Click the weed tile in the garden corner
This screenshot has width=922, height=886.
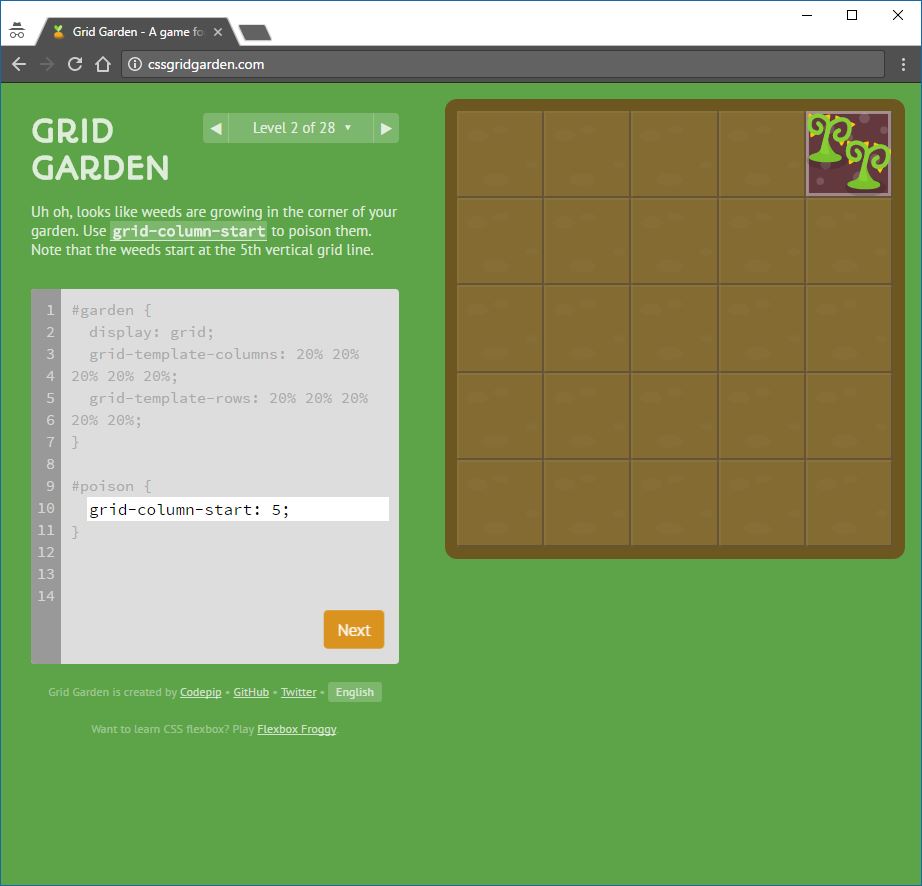tap(848, 153)
